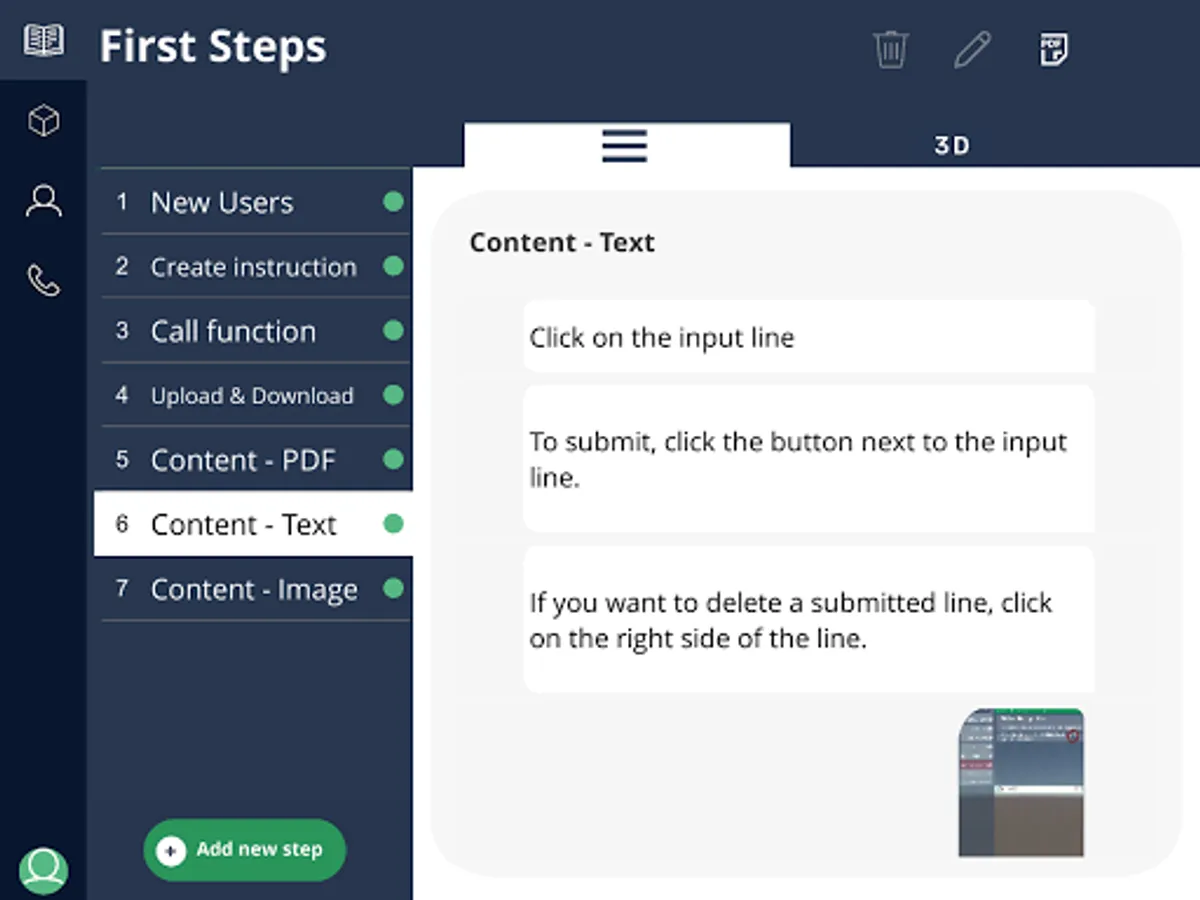The height and width of the screenshot is (900, 1200).
Task: Open the 3D cube sidebar icon
Action: pyautogui.click(x=43, y=121)
